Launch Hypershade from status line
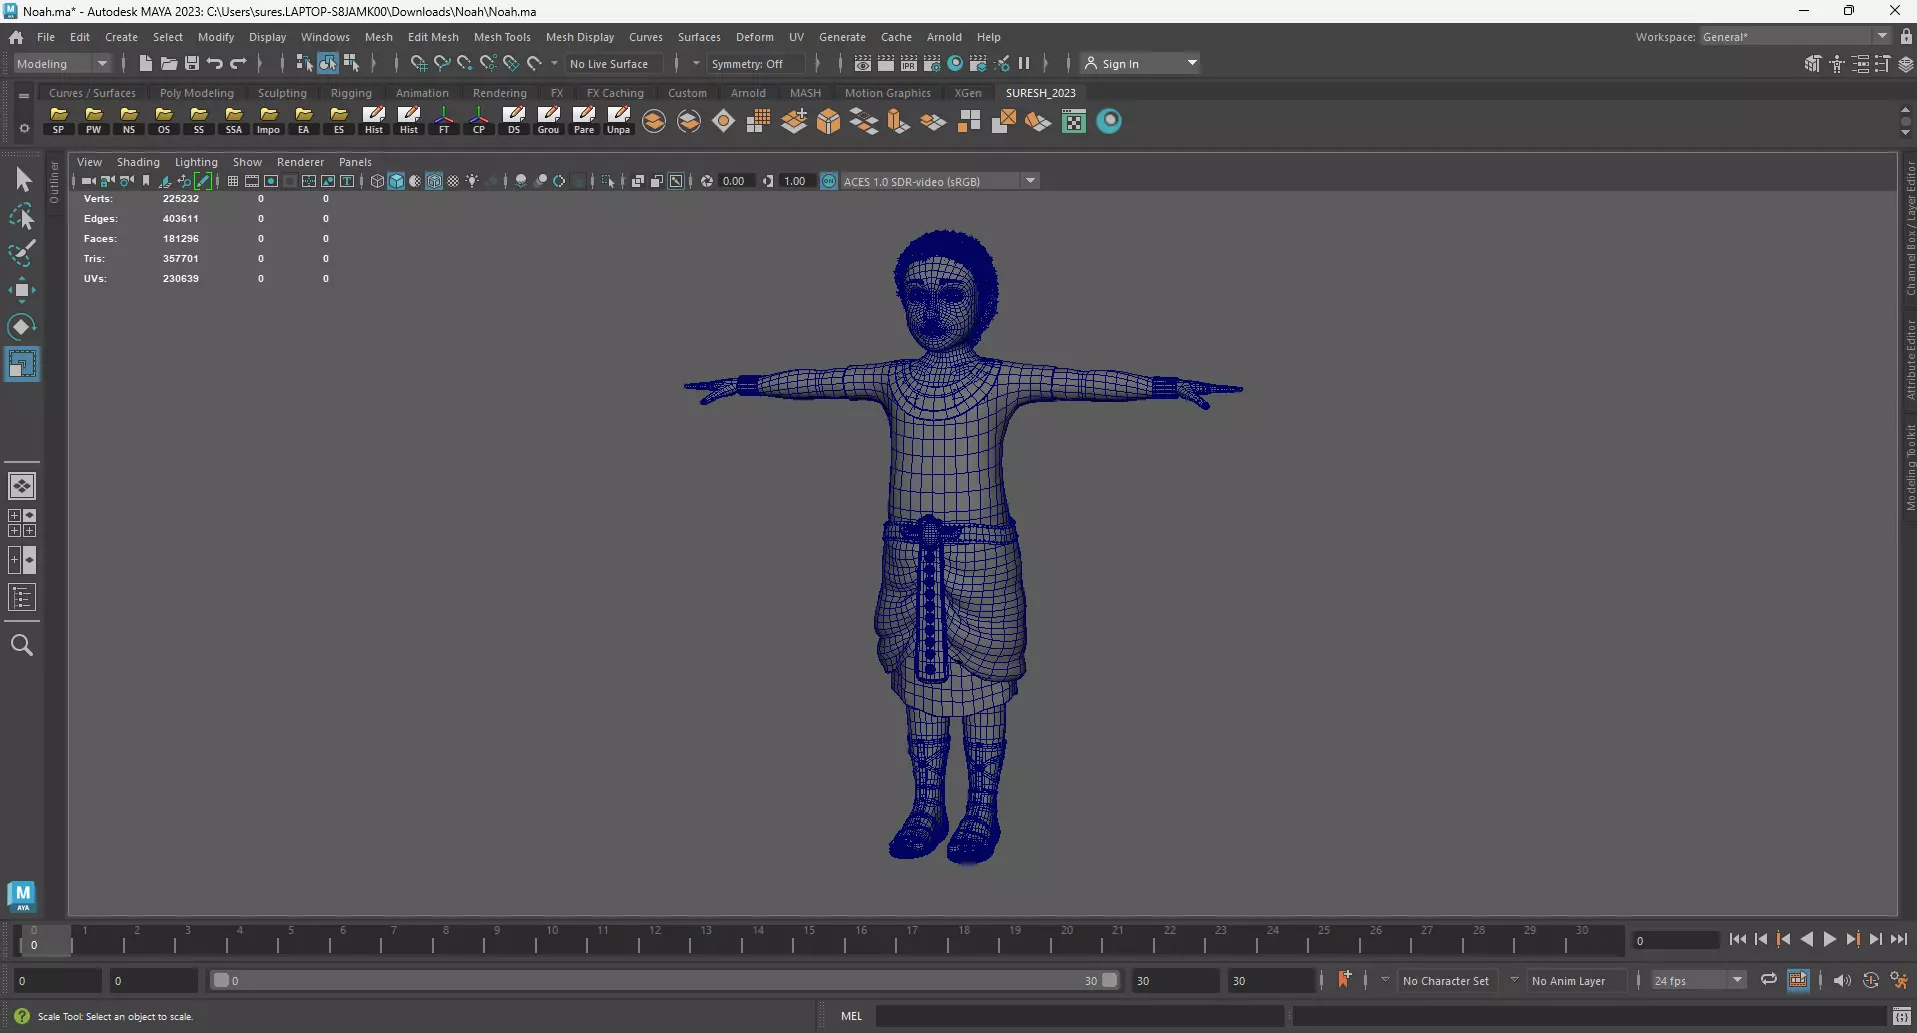The image size is (1917, 1033). pos(955,63)
